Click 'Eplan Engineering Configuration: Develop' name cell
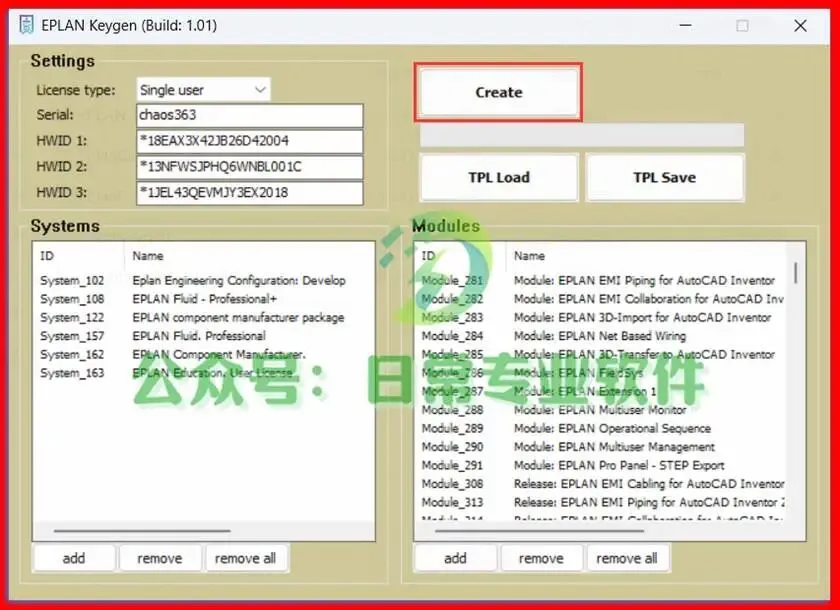840x610 pixels. (239, 280)
